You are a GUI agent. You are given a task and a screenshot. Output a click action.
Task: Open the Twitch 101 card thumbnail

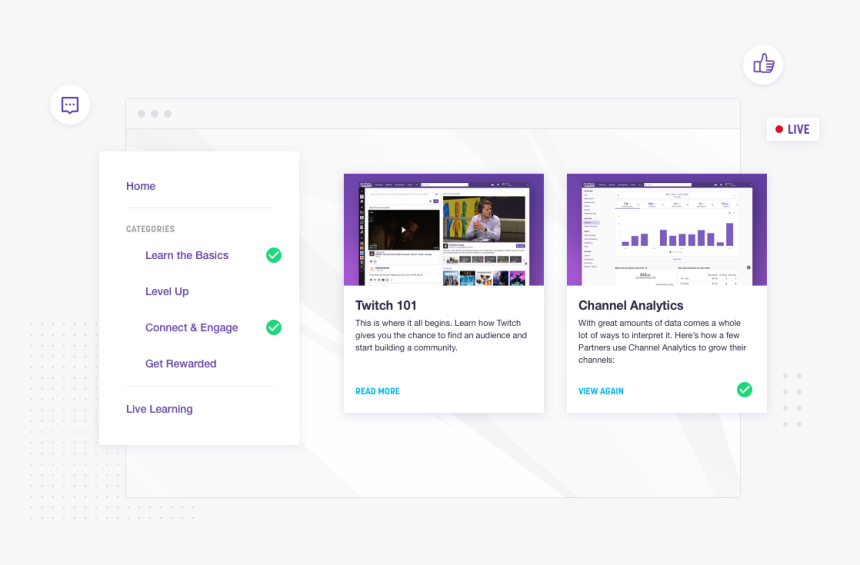(x=444, y=229)
